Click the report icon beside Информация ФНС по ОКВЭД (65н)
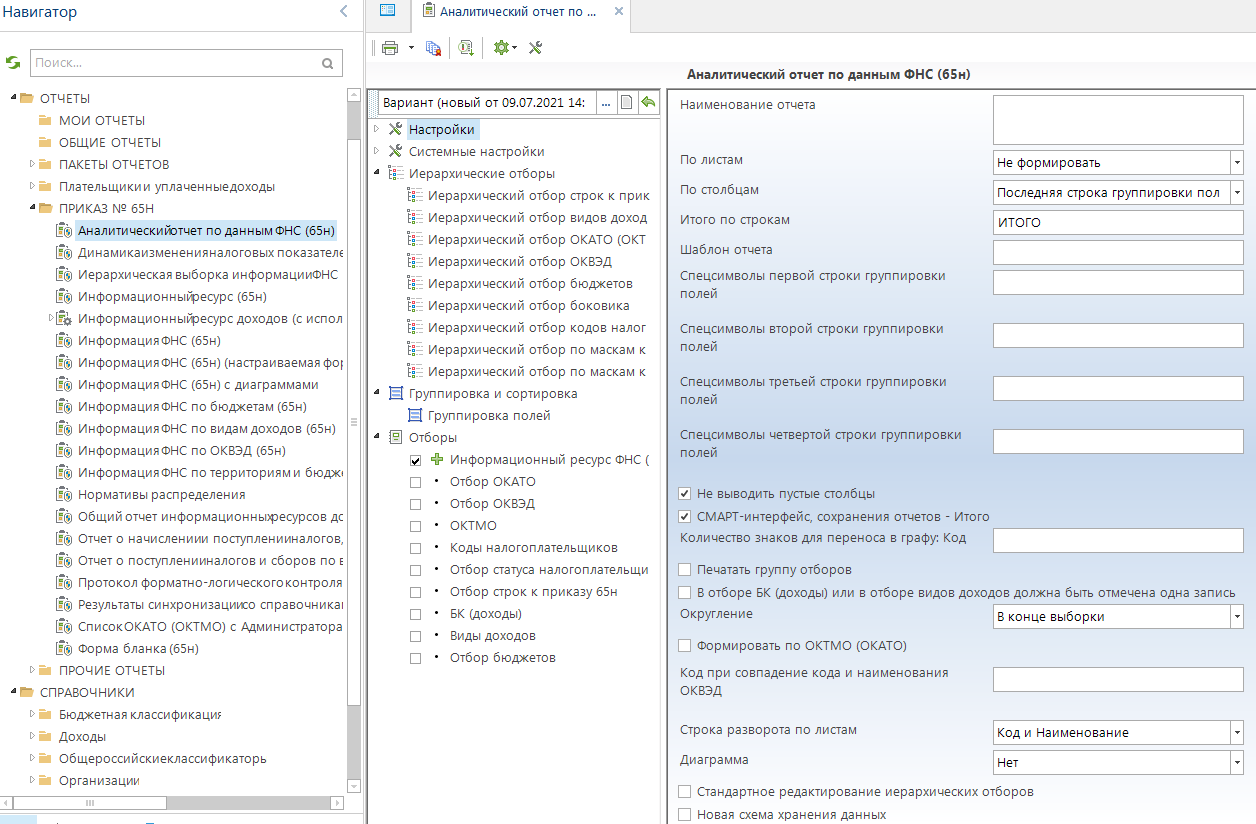 point(64,450)
